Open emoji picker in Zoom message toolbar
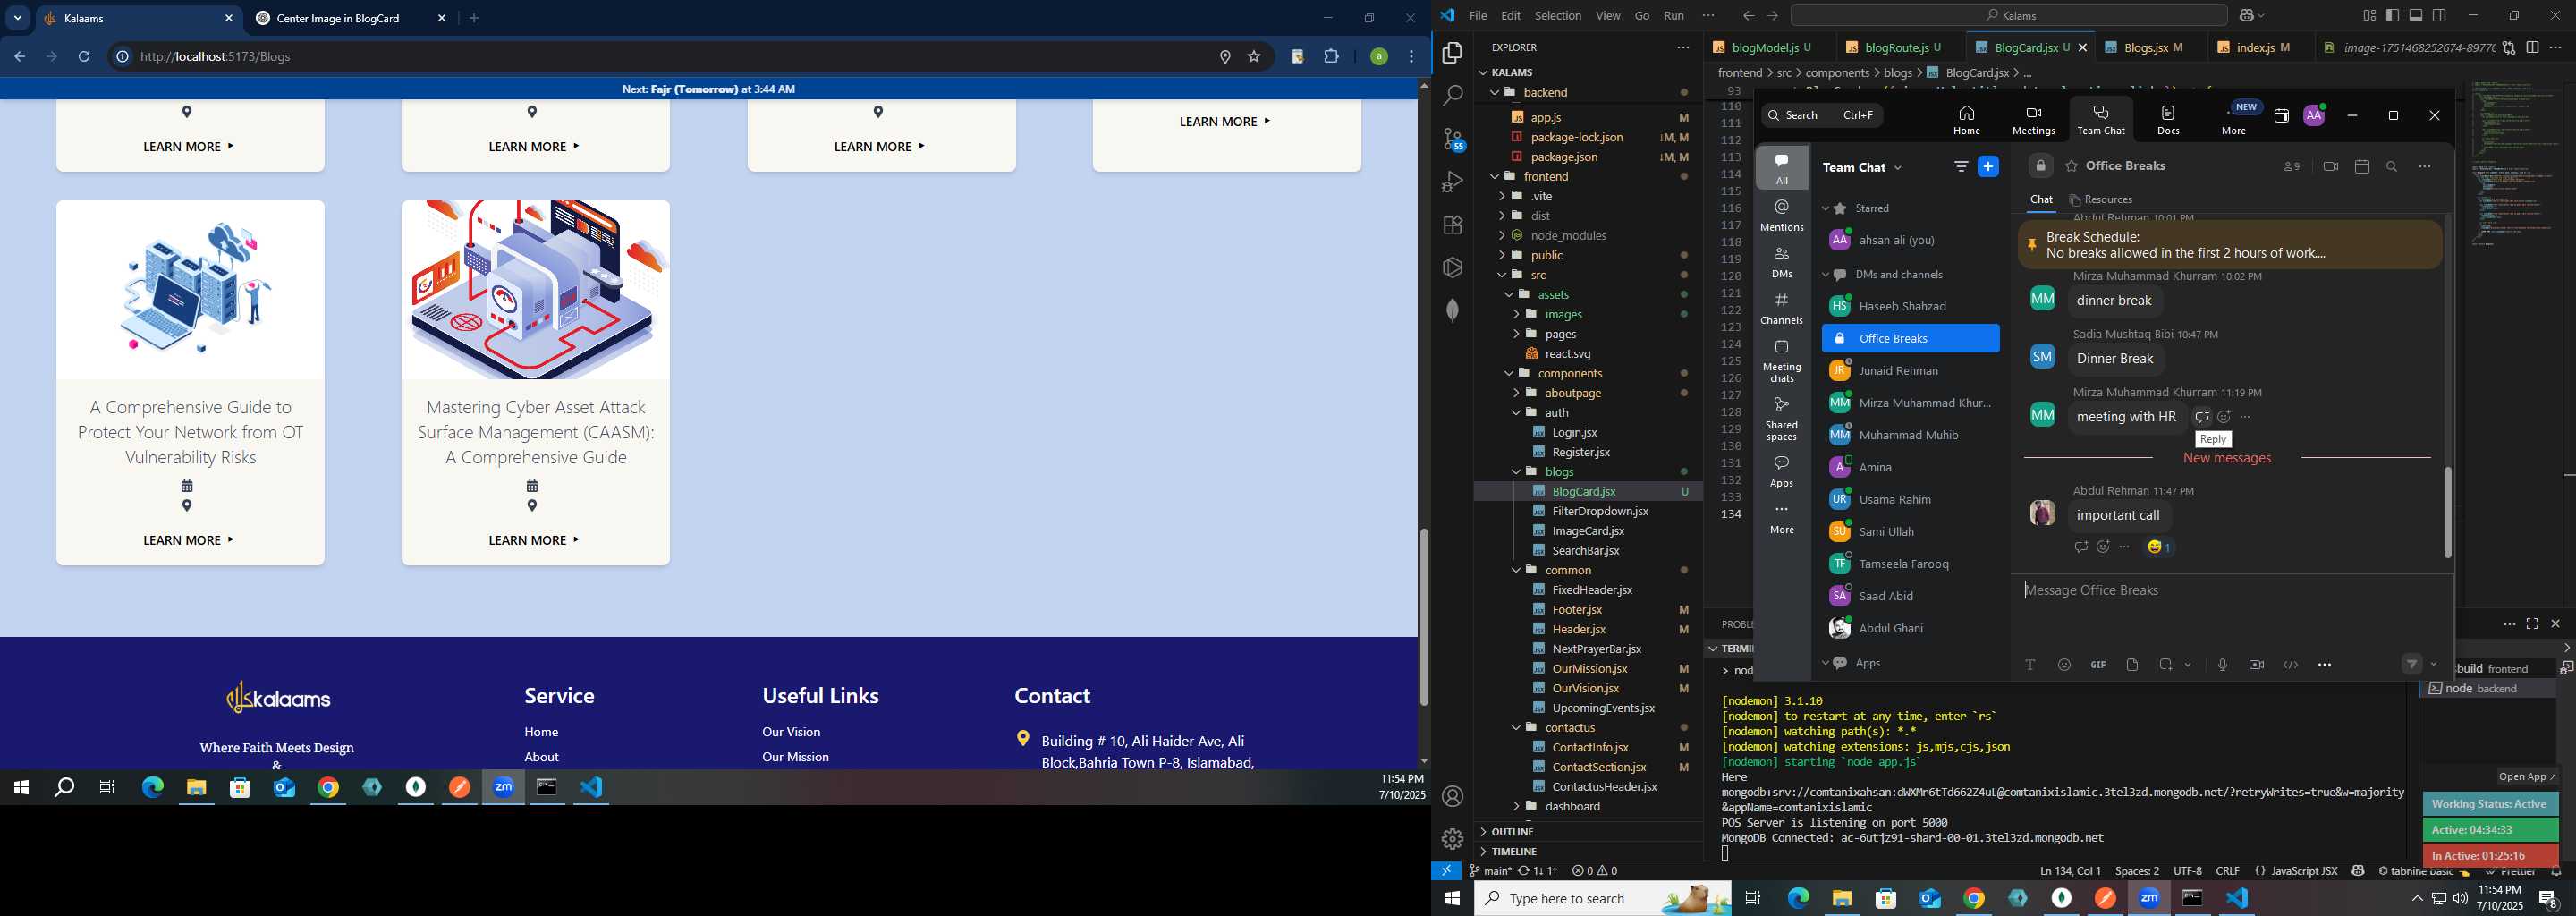Viewport: 2576px width, 916px height. [2064, 665]
